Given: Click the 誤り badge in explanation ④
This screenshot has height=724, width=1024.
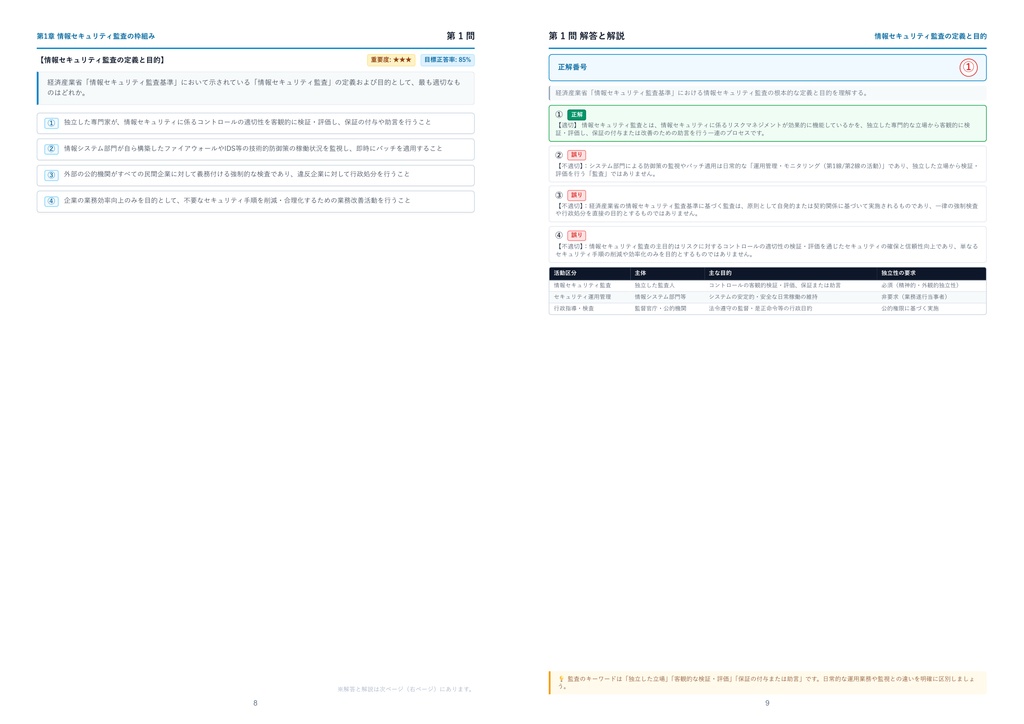Looking at the screenshot, I should [x=577, y=235].
